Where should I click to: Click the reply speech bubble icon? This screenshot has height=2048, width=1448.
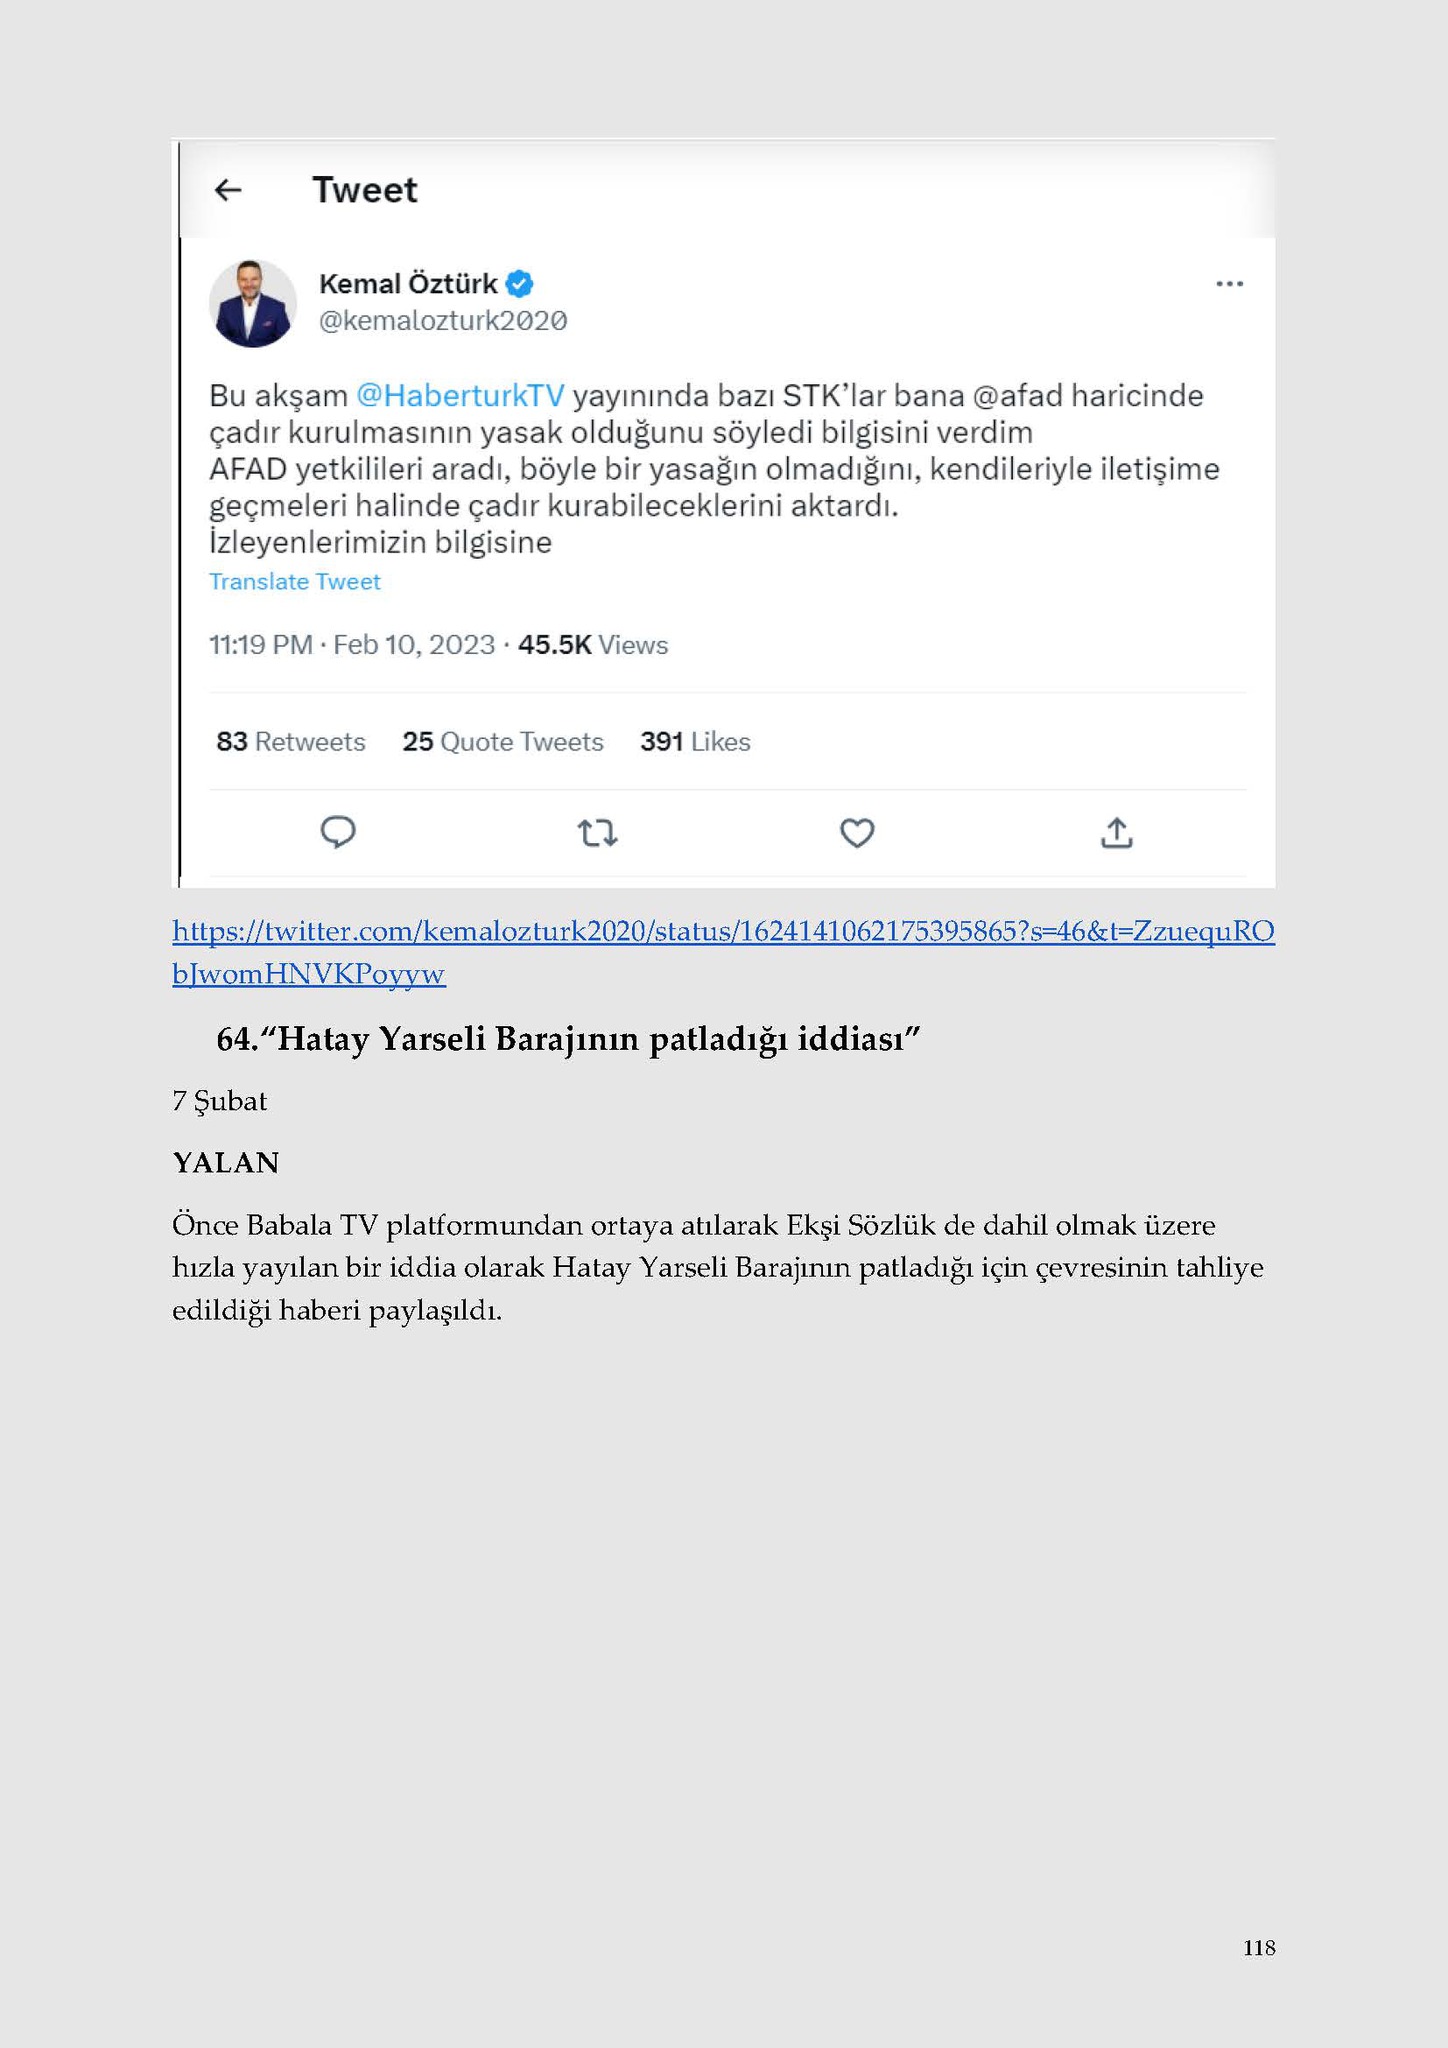338,832
